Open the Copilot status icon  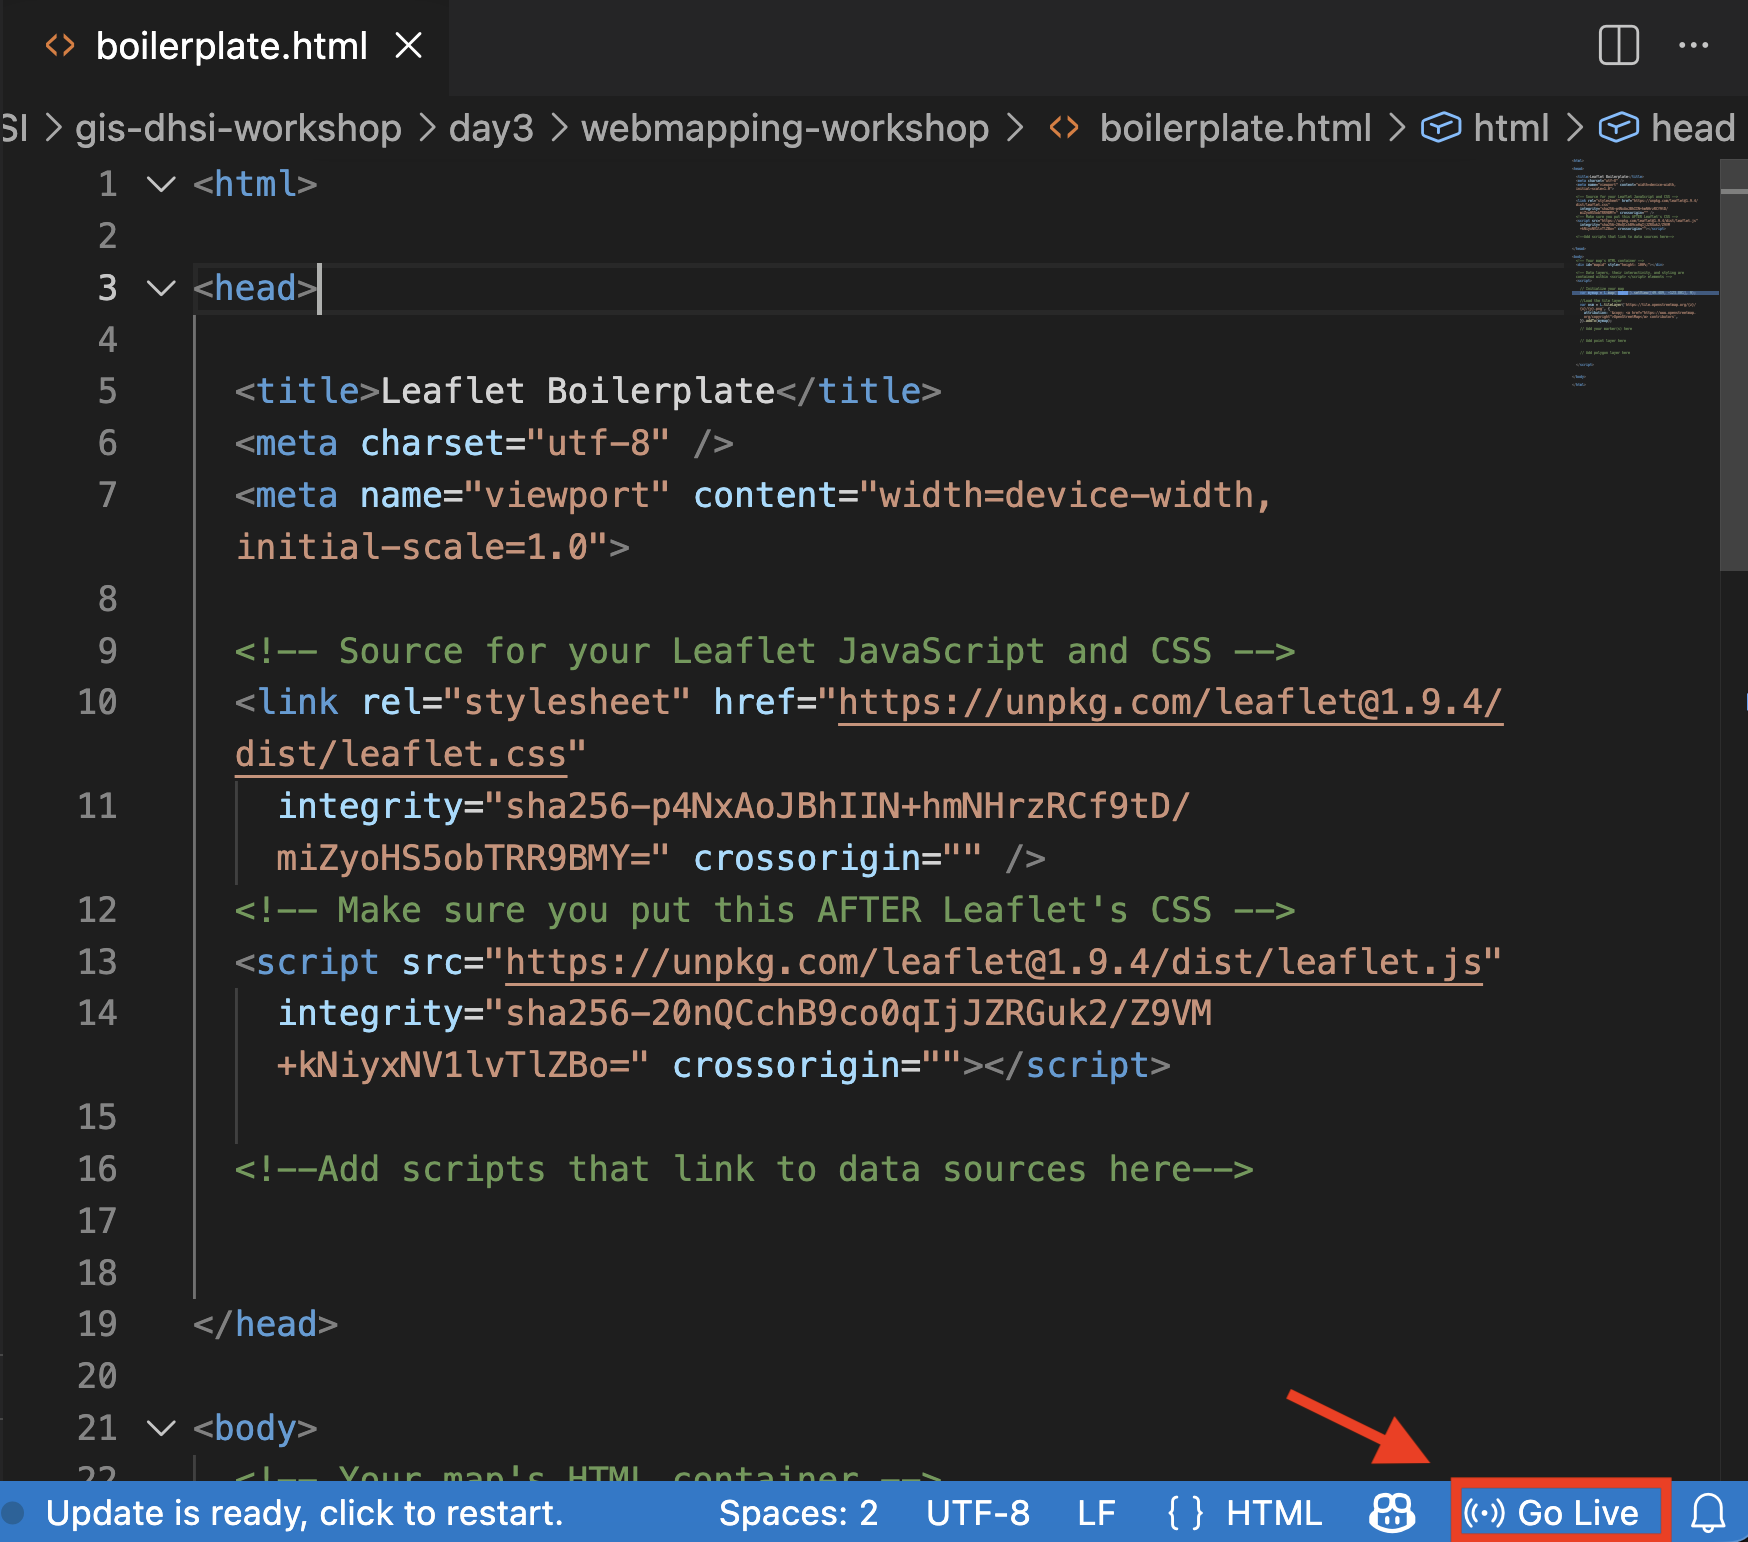click(x=1391, y=1513)
